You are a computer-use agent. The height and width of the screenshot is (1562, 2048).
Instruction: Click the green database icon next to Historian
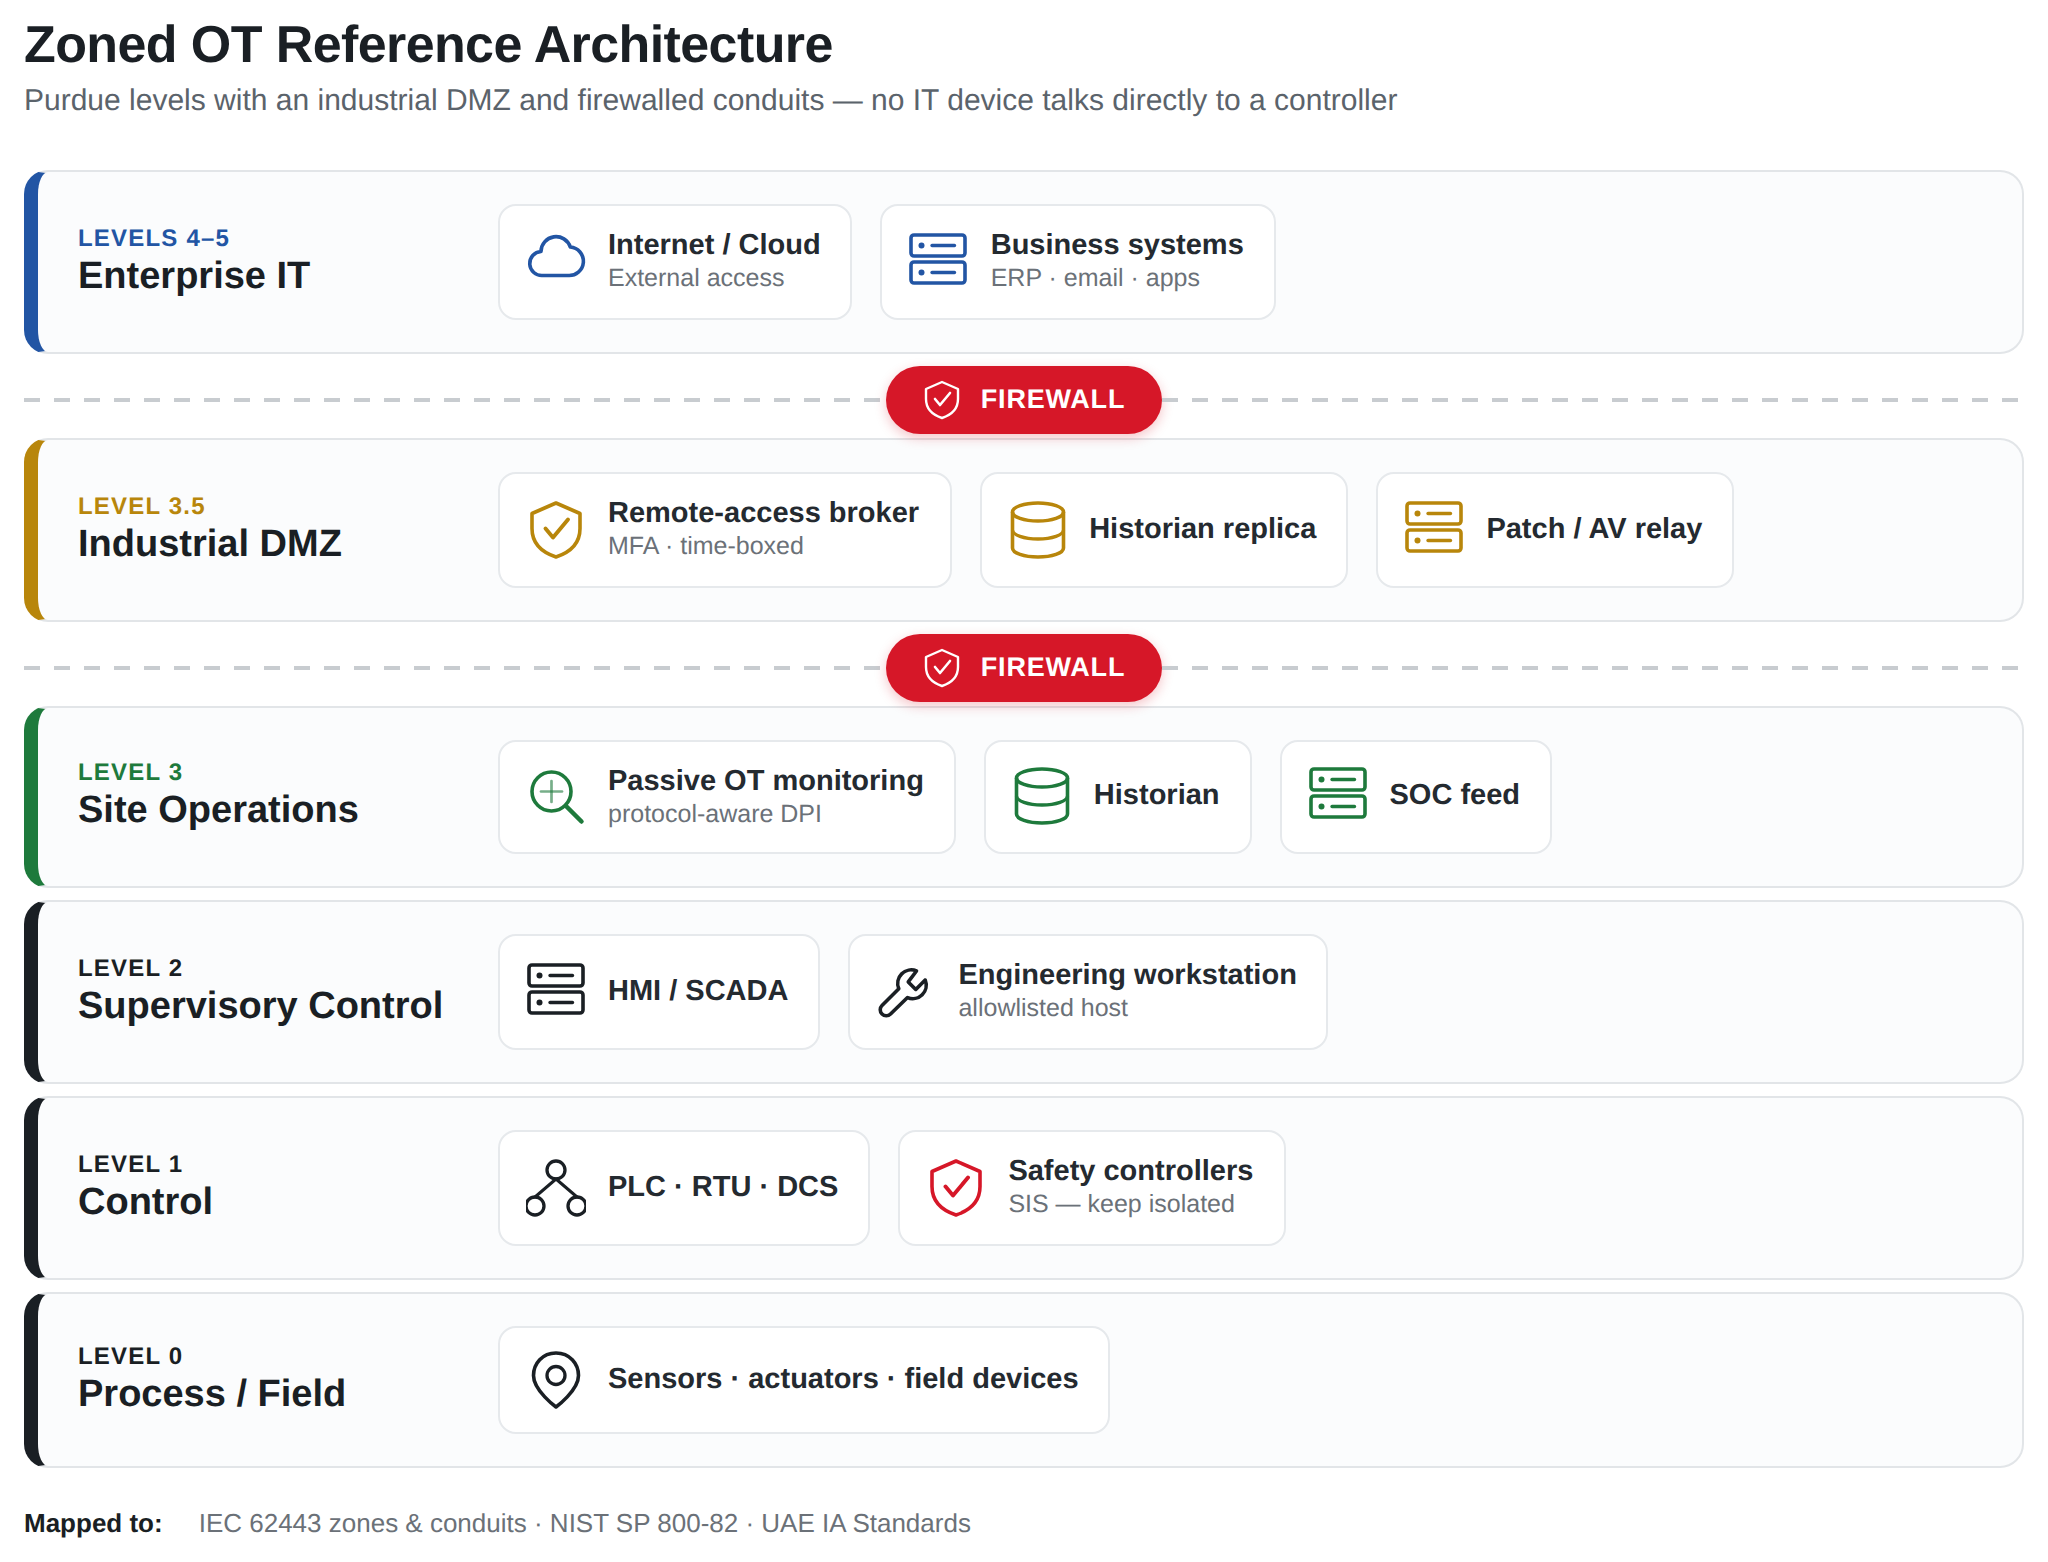[x=1042, y=796]
